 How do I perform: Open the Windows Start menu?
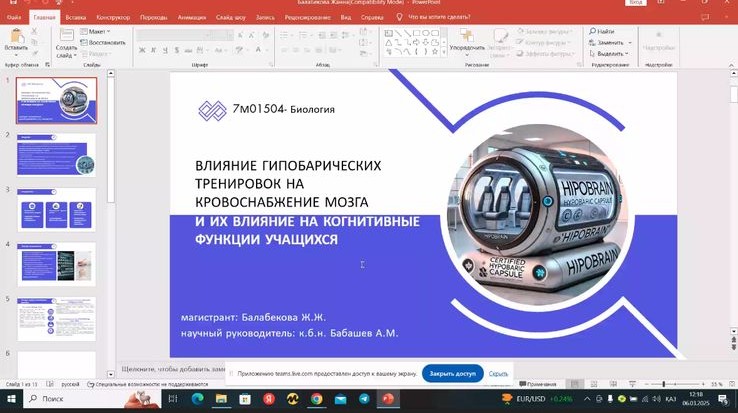tap(11, 399)
